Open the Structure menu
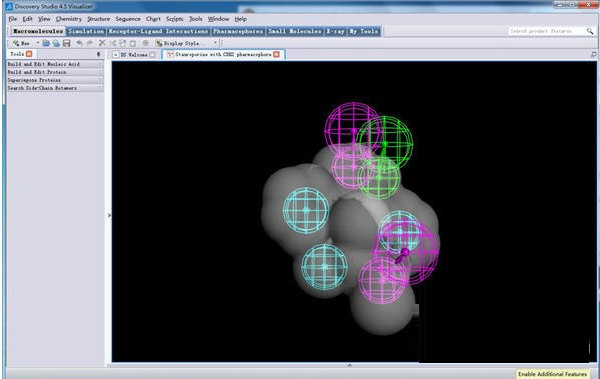Viewport: 600px width, 379px height. 98,19
